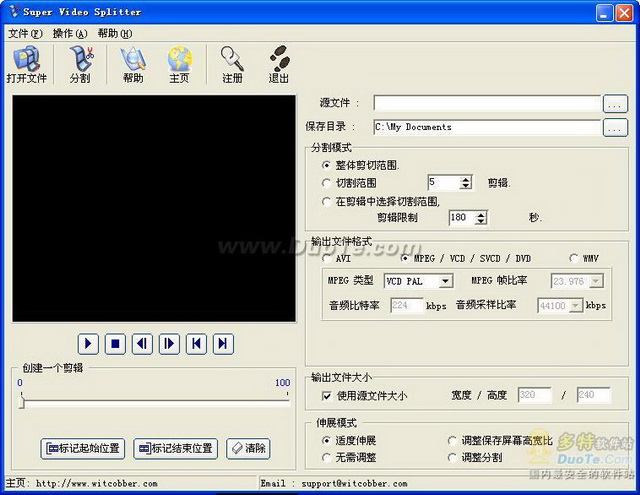Click the 注册 (Register) magnifier icon
The width and height of the screenshot is (640, 495).
pos(232,64)
